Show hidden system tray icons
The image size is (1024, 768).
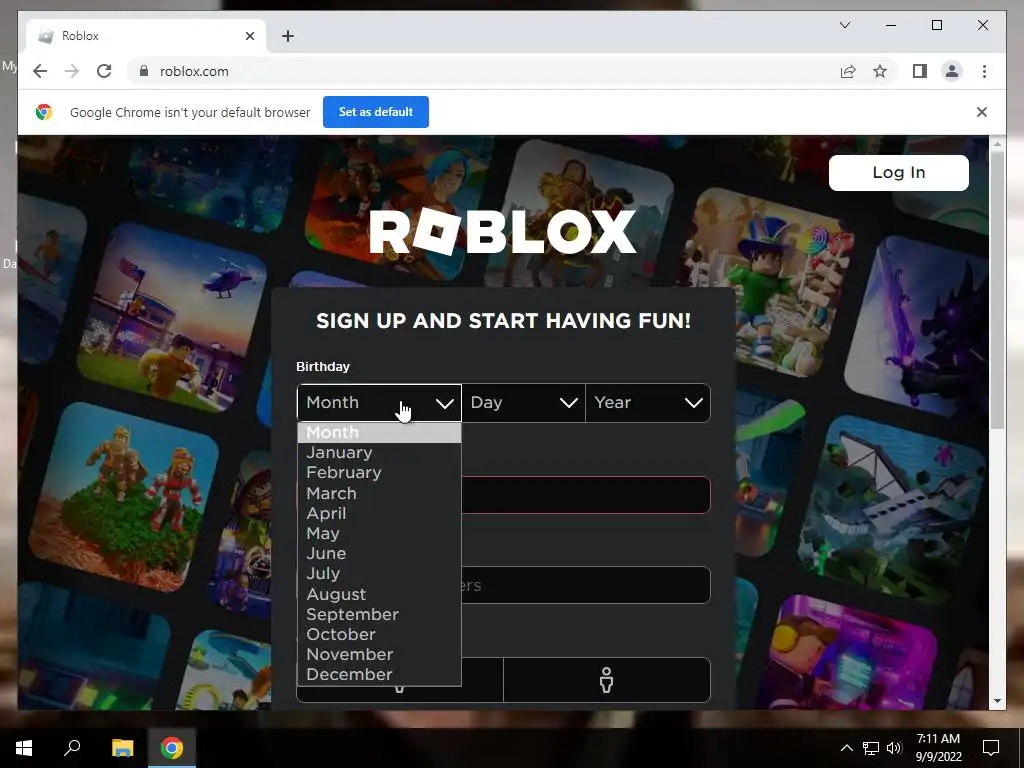pos(846,748)
